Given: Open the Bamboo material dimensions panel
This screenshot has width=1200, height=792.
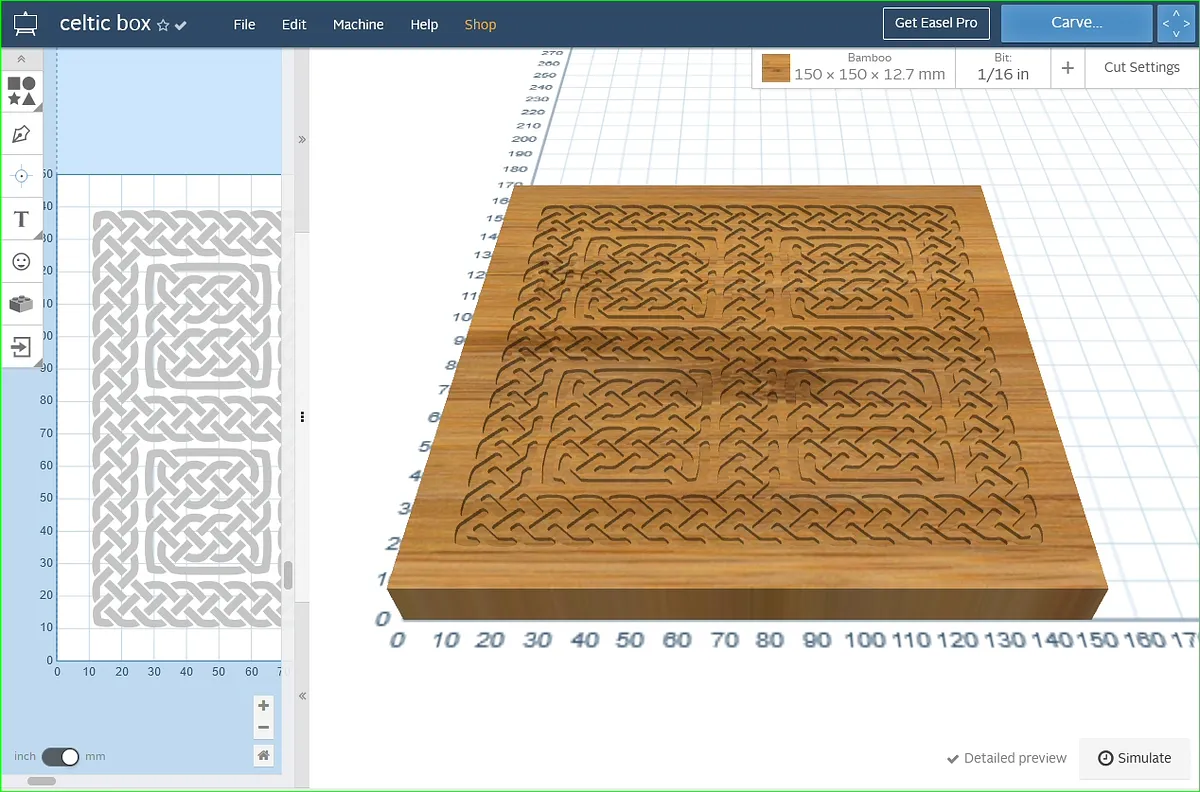Looking at the screenshot, I should [x=854, y=68].
